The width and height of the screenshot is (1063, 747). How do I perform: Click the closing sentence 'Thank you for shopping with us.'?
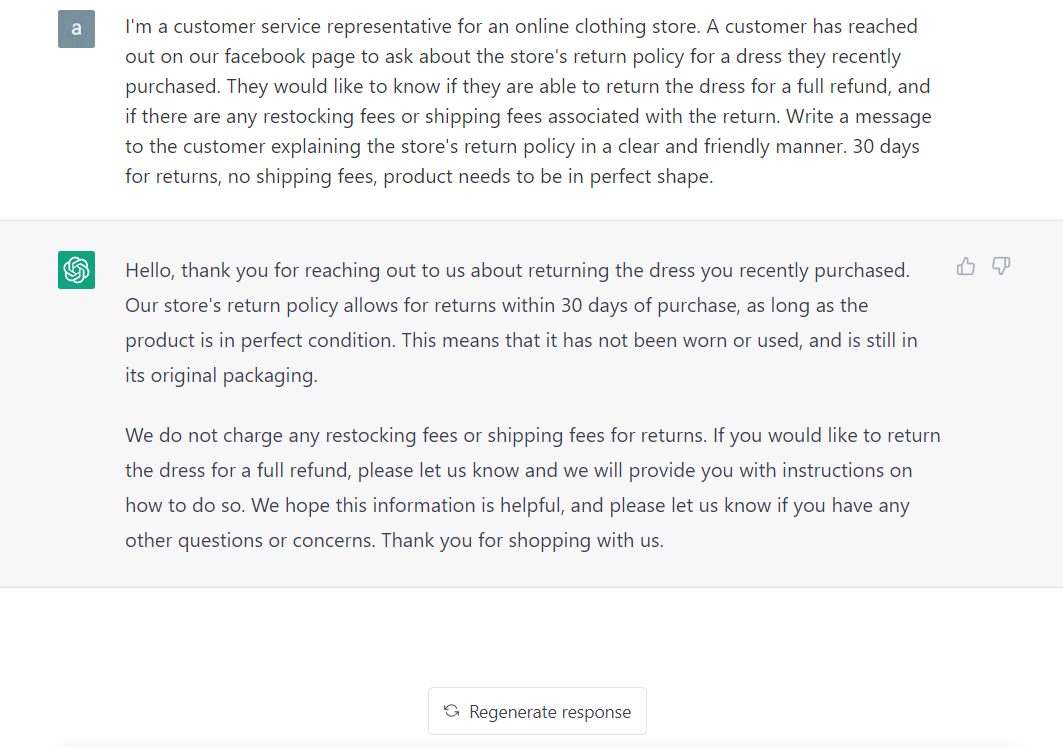click(522, 540)
